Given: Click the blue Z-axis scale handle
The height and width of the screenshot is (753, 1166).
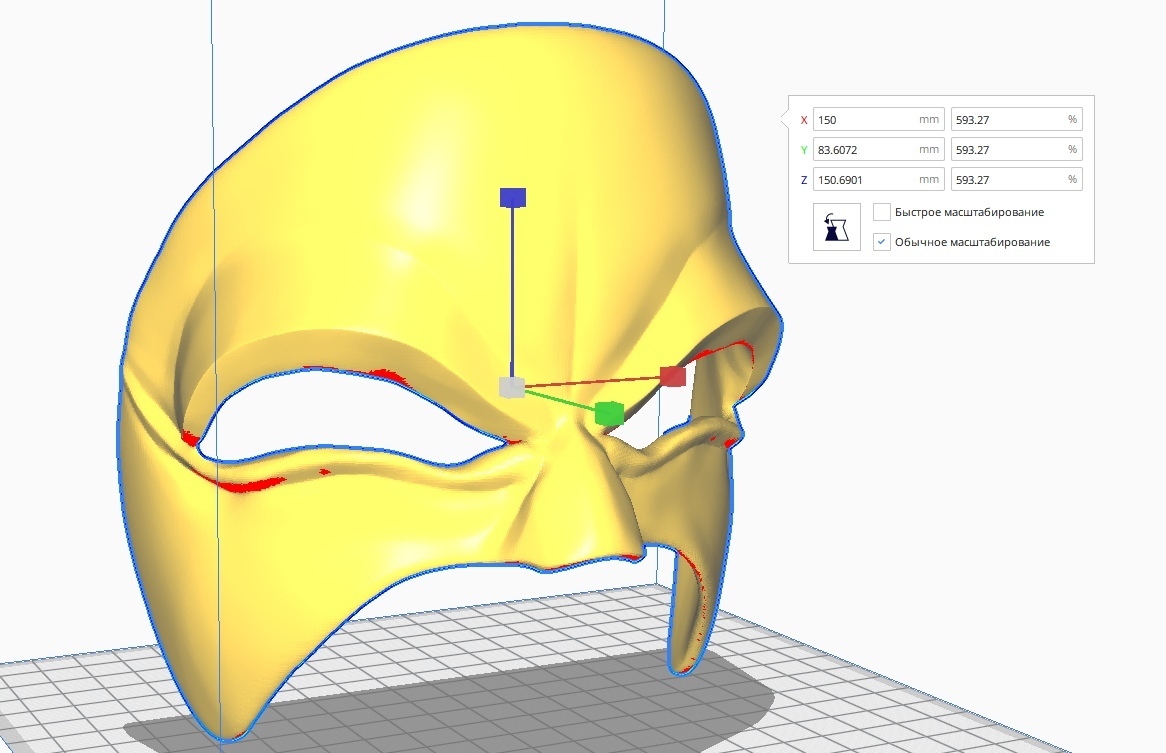Looking at the screenshot, I should point(512,197).
